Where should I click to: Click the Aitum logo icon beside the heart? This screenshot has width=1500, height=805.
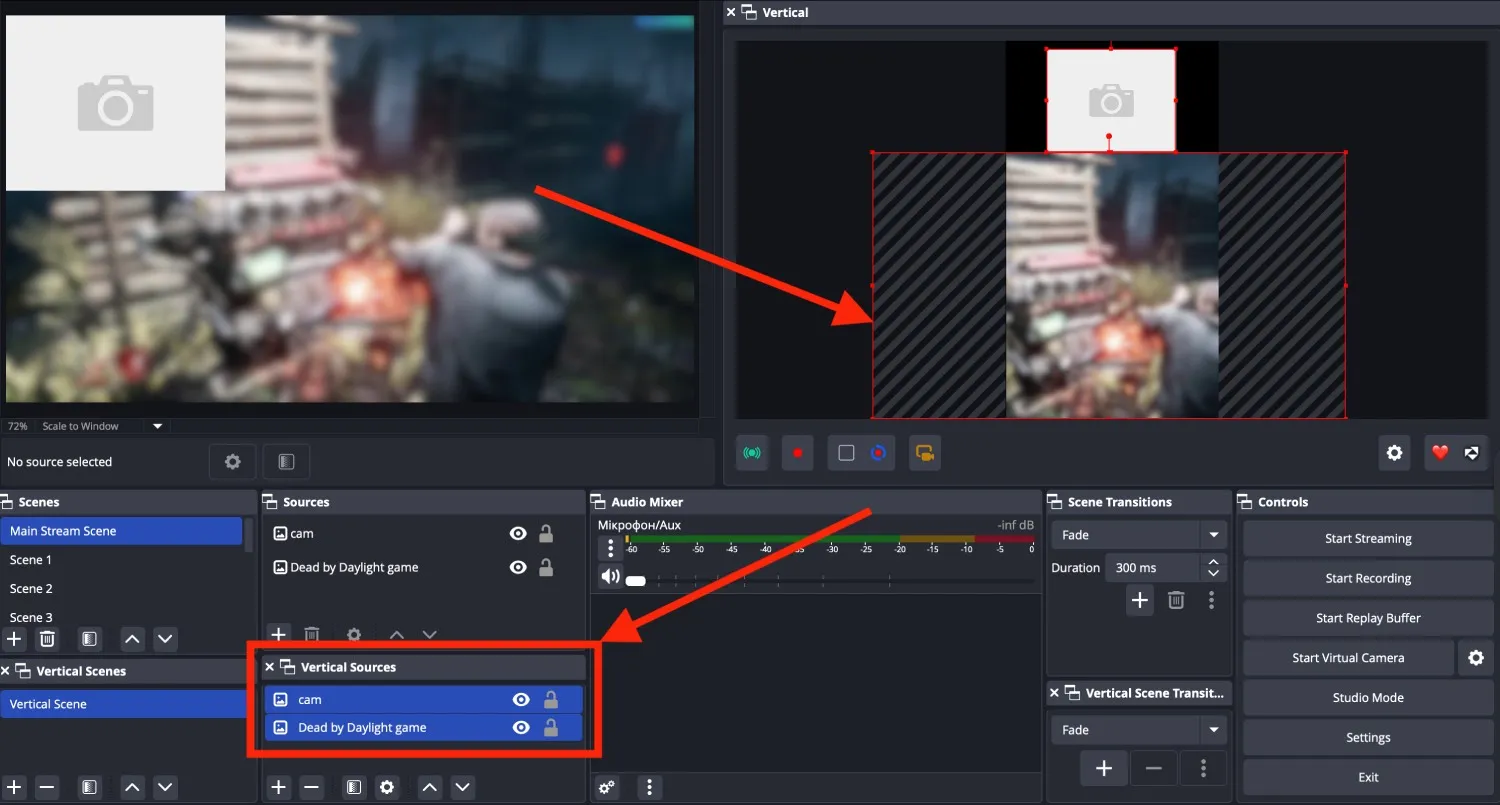(x=1471, y=453)
